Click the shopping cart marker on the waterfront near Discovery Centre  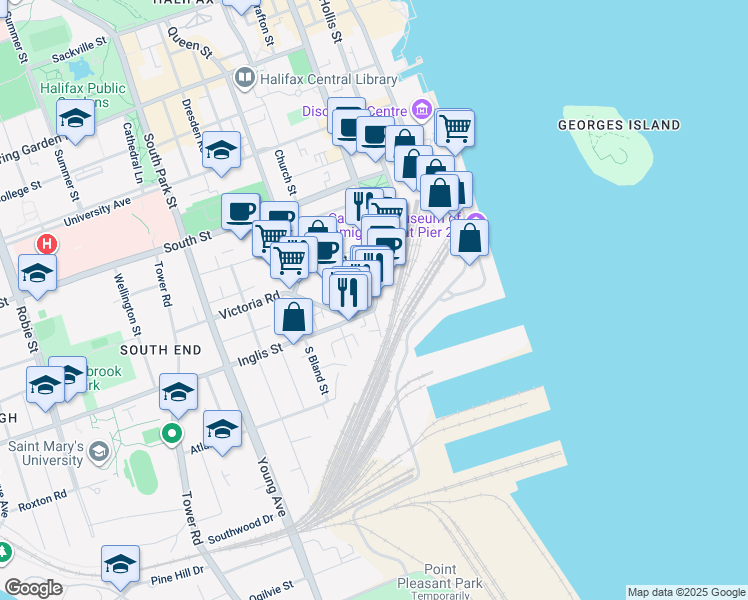pyautogui.click(x=455, y=132)
